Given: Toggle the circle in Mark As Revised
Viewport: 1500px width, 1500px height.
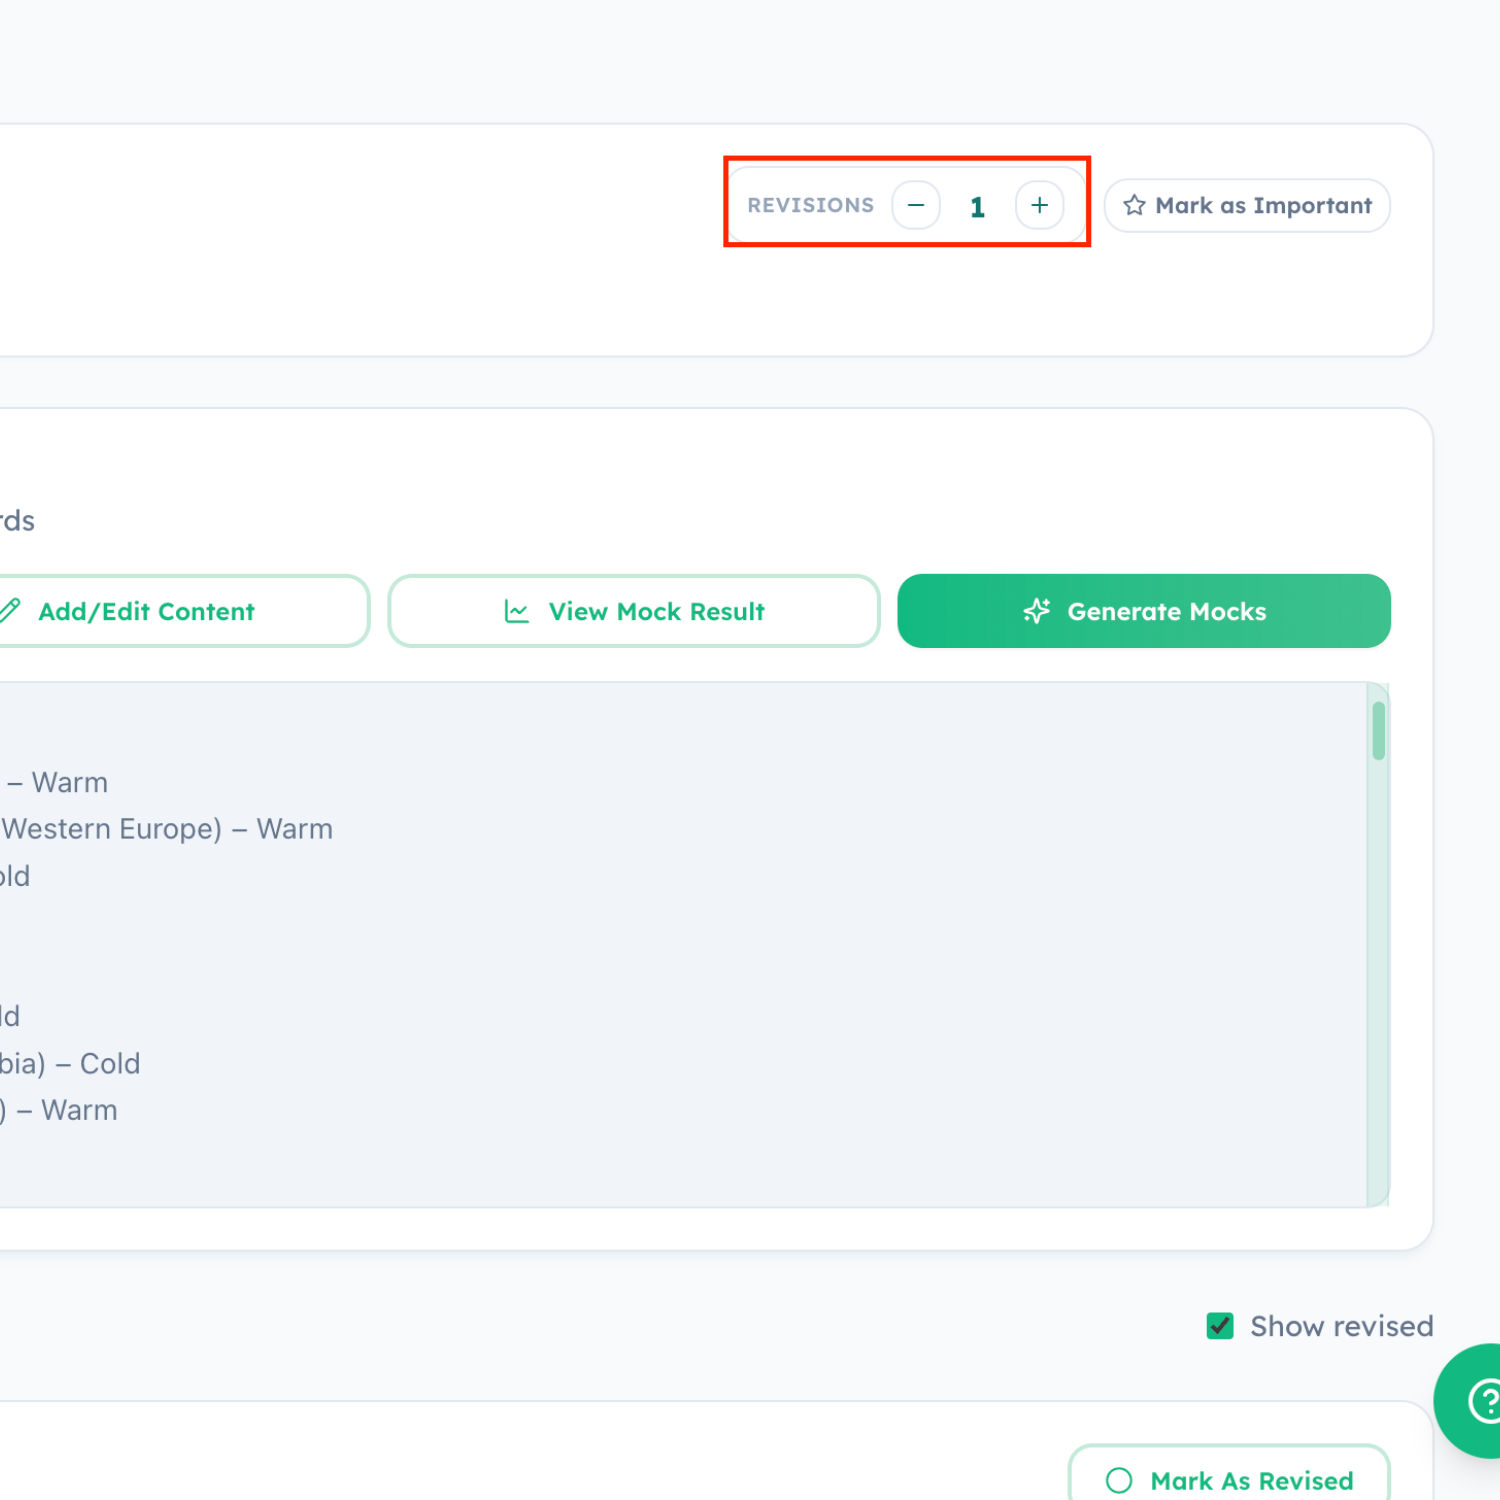Looking at the screenshot, I should click(1119, 1480).
